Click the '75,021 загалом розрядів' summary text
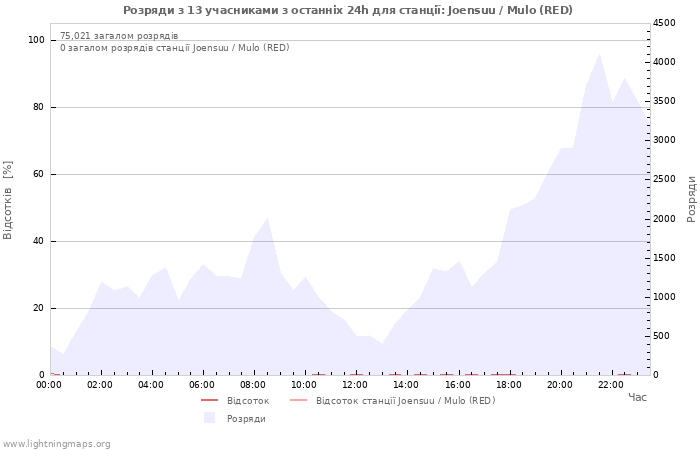Viewport: 700px width, 450px height. pos(119,36)
